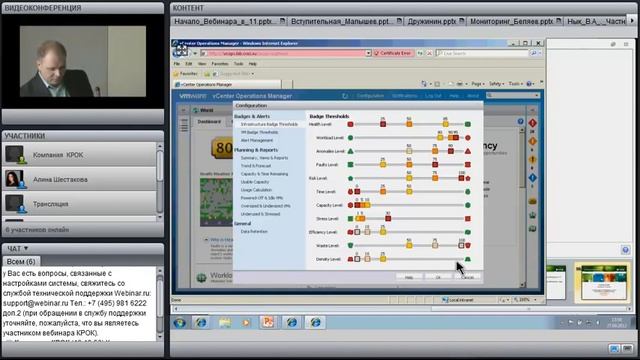Open the Dashboard tab in vCenter
Image resolution: width=640 pixels, height=360 pixels.
[209, 122]
